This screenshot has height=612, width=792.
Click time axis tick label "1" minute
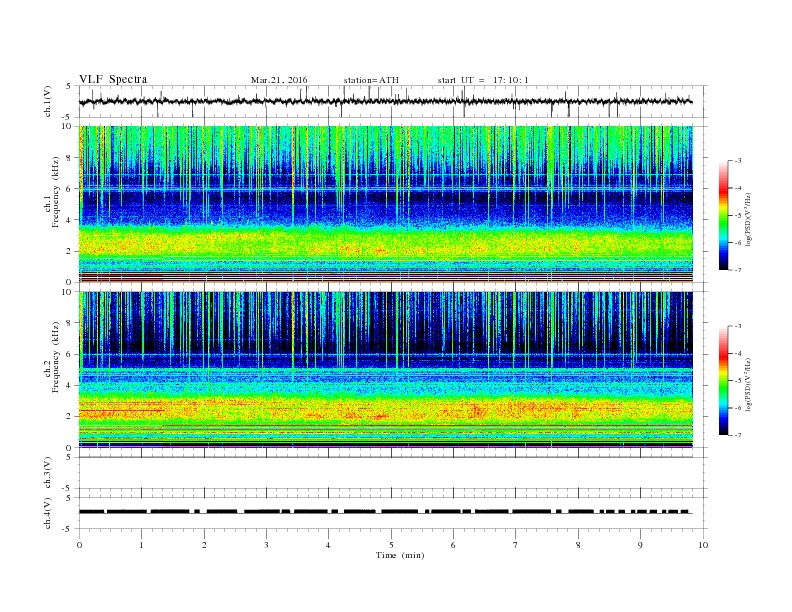[141, 545]
